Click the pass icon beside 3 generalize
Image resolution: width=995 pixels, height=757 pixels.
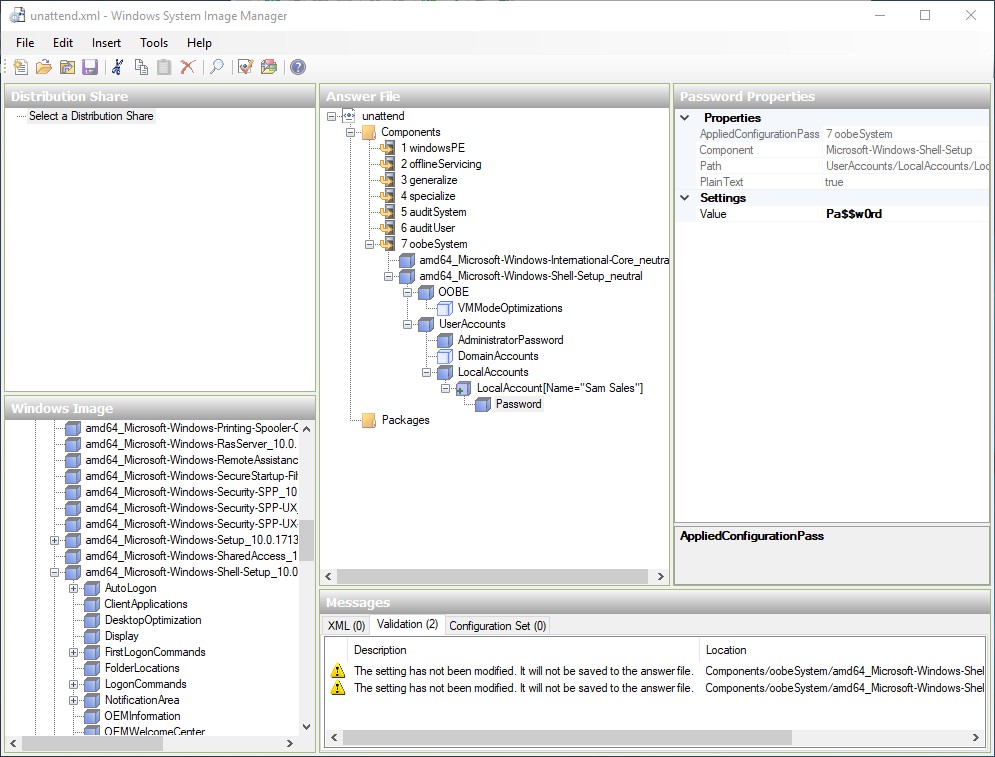[387, 180]
